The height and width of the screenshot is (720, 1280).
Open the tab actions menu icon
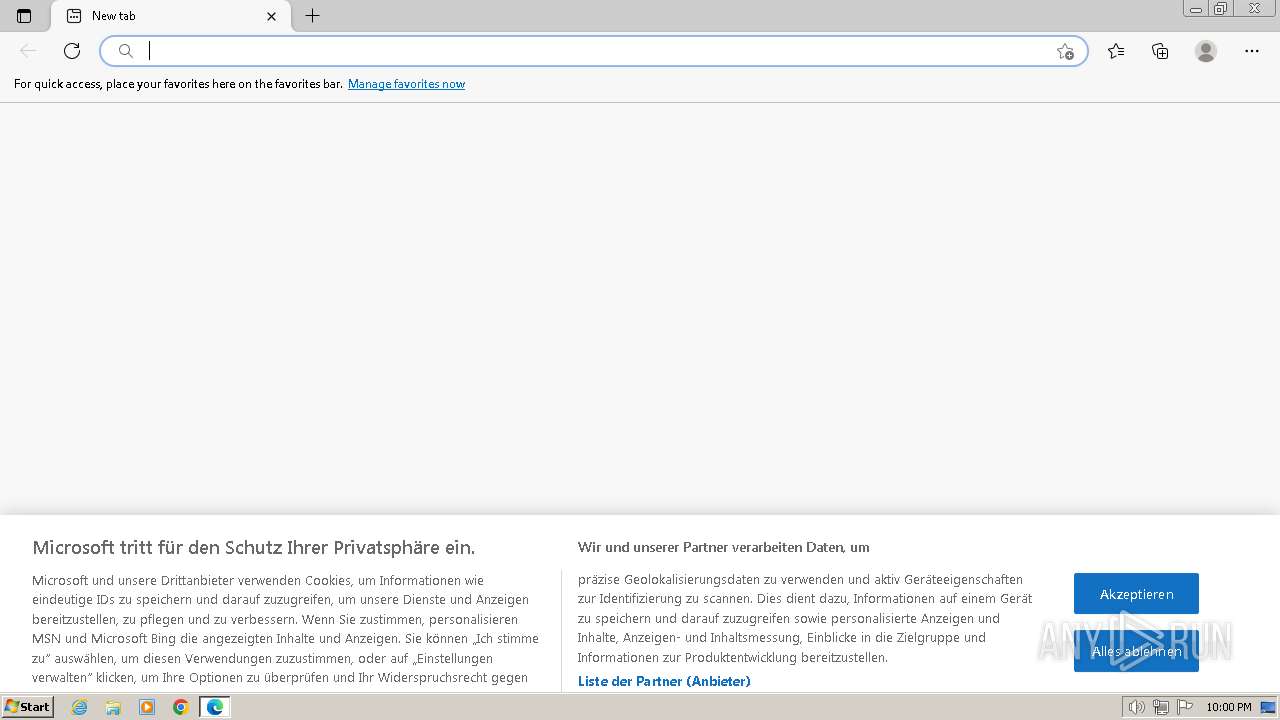tap(24, 16)
